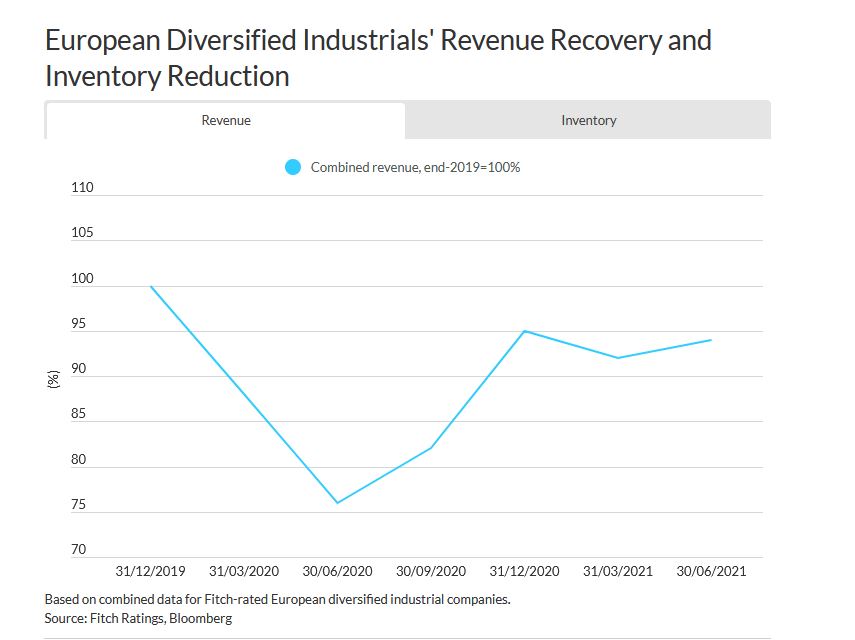The height and width of the screenshot is (640, 855).
Task: Click the line's peak above 31/12/2020
Action: click(524, 331)
